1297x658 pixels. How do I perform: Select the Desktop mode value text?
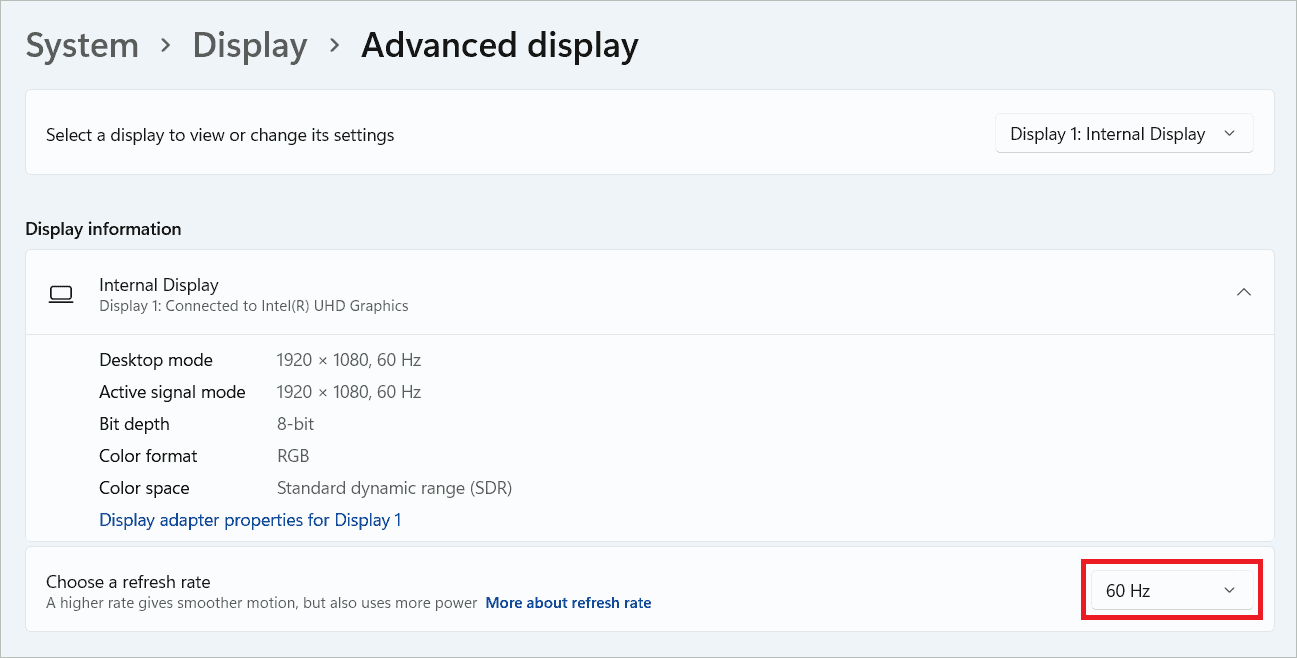[348, 359]
